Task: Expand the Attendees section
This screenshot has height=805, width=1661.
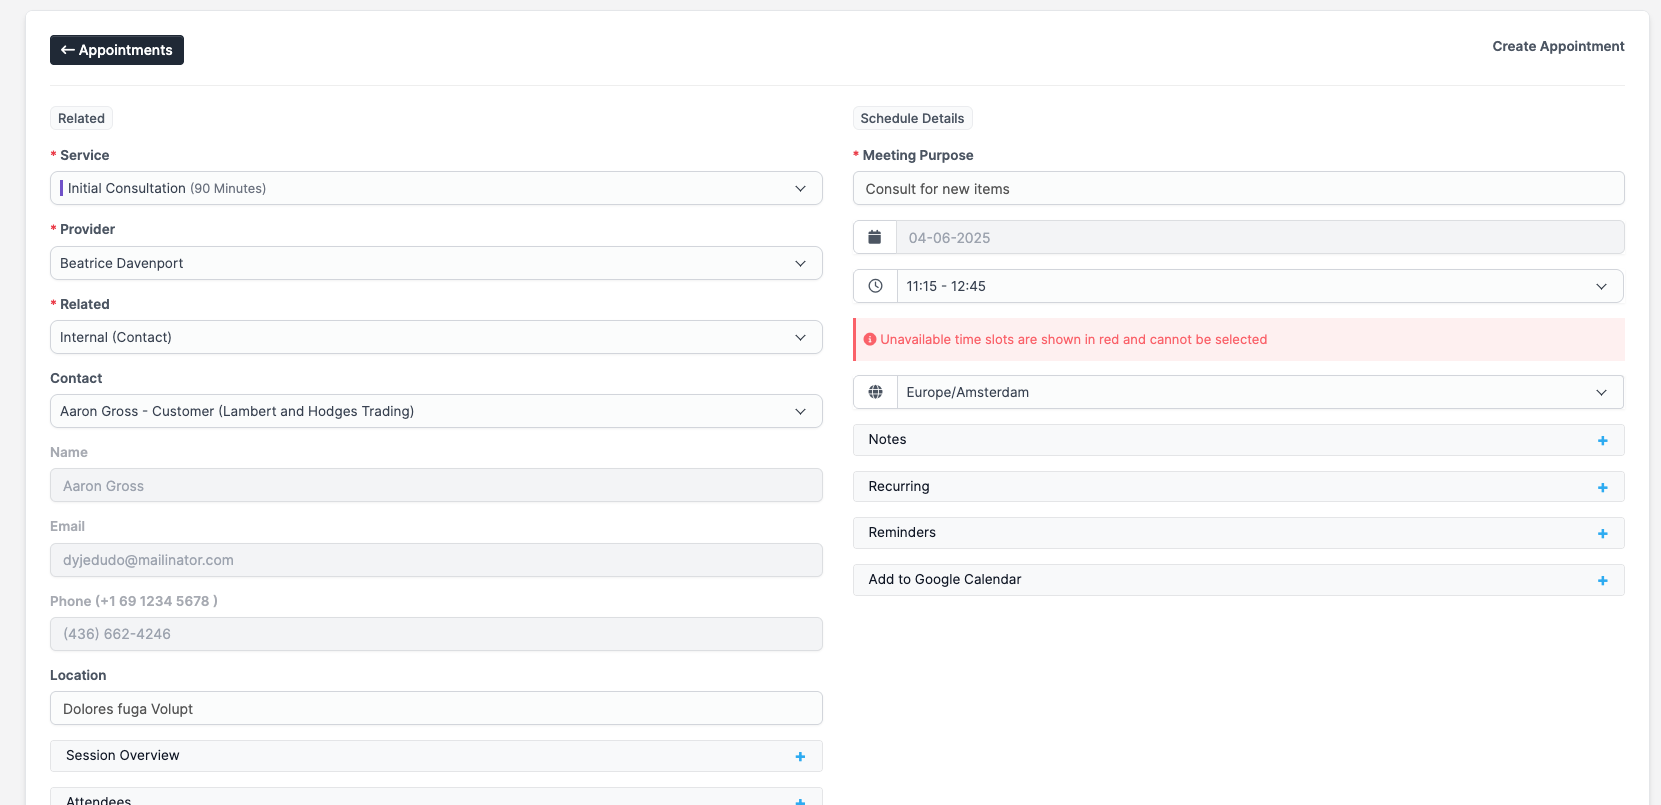Action: pos(800,800)
